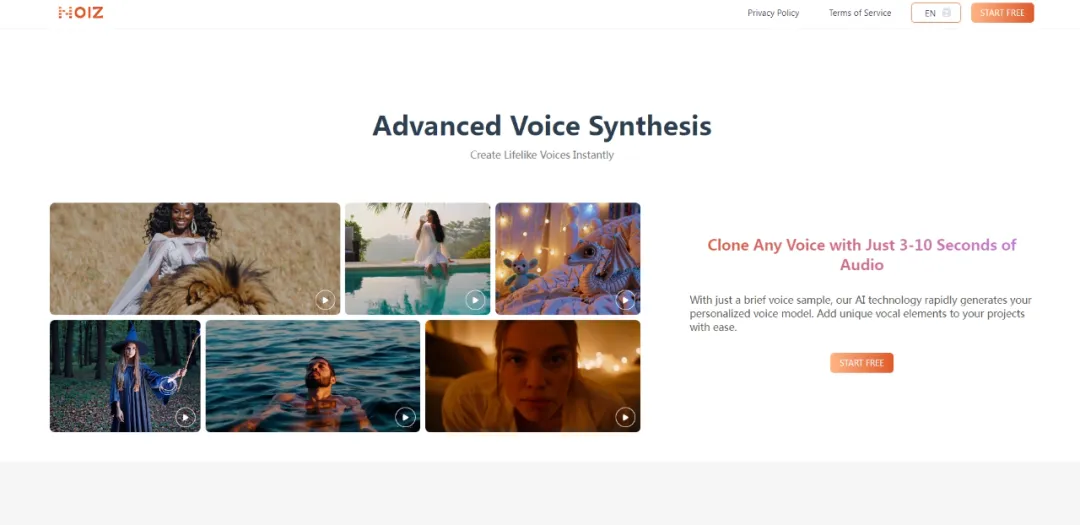Select the lion and woman thumbnail
This screenshot has height=525, width=1080.
coord(195,258)
